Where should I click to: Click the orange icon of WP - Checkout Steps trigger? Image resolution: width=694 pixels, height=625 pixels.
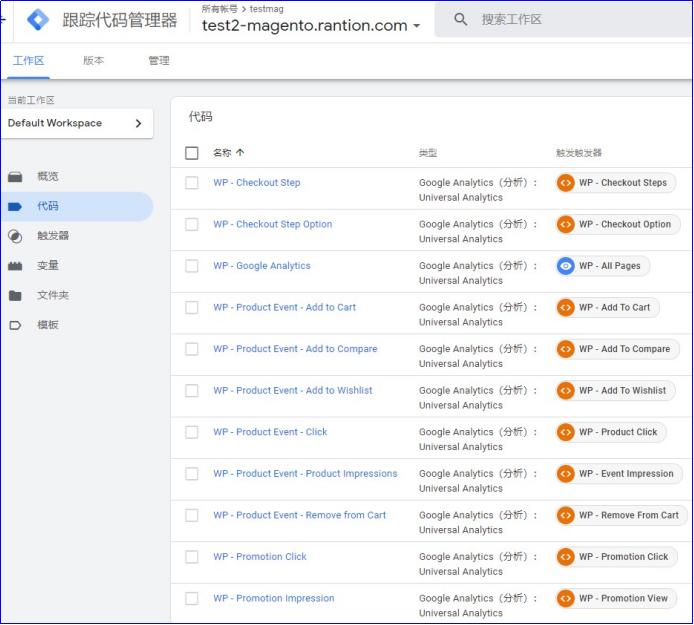[x=565, y=183]
